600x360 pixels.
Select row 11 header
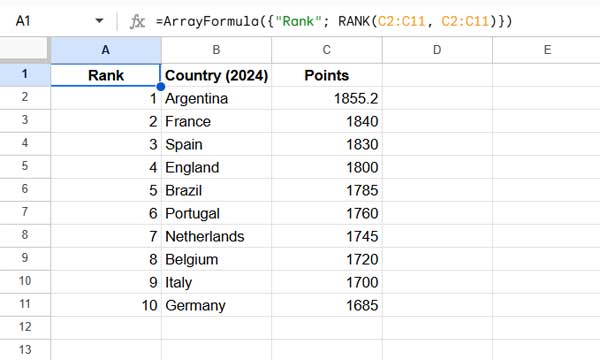tap(25, 305)
